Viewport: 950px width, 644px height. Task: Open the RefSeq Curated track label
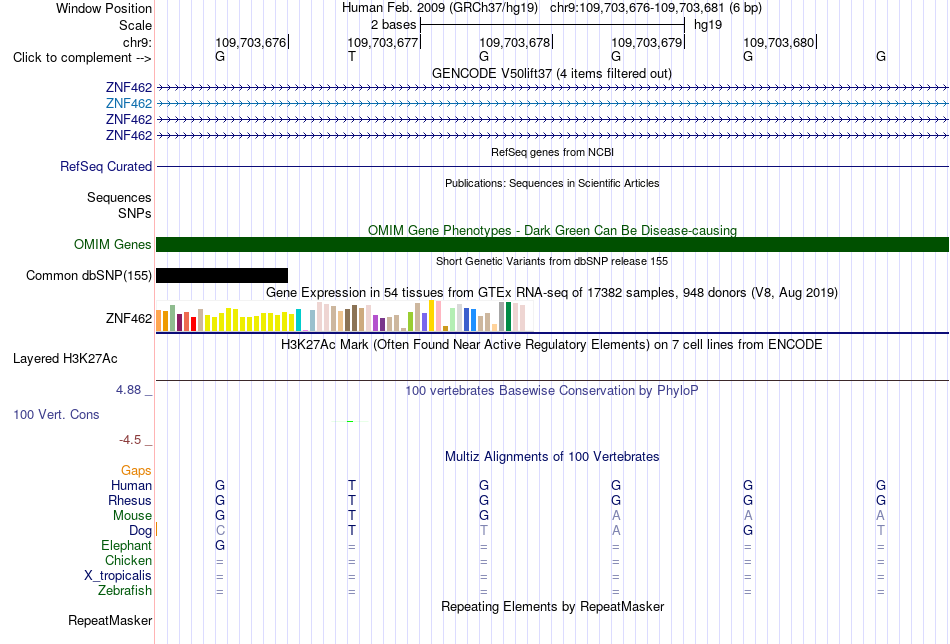(106, 167)
